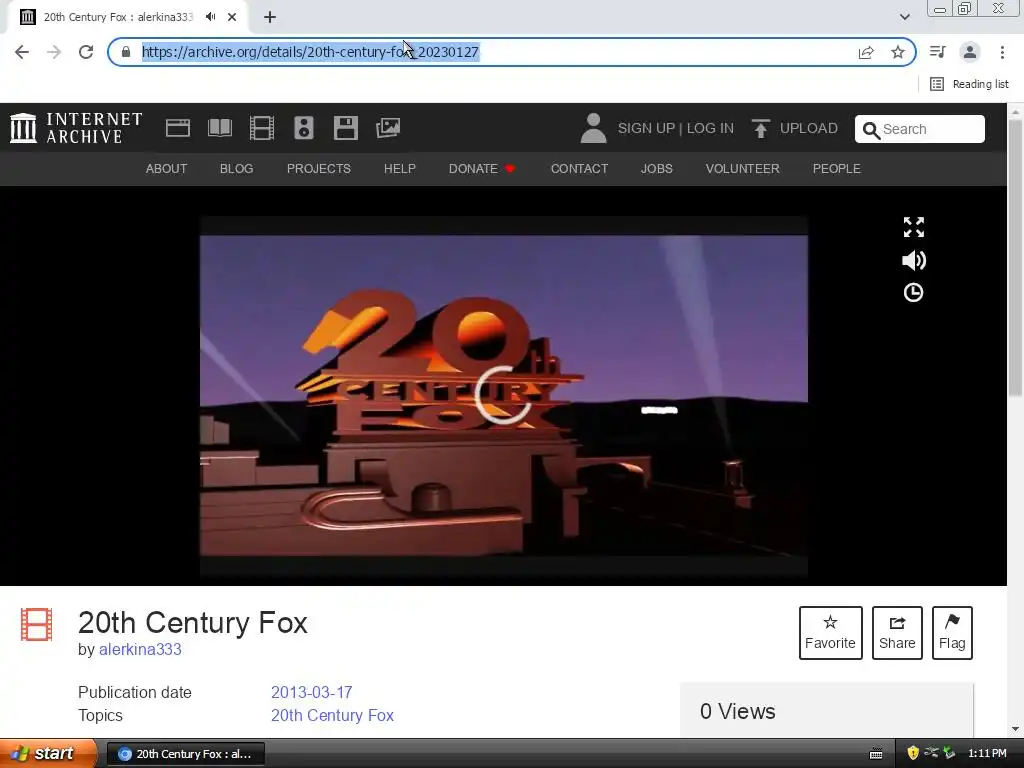Open the 20th Century Fox topic link
Viewport: 1024px width, 768px height.
(332, 716)
